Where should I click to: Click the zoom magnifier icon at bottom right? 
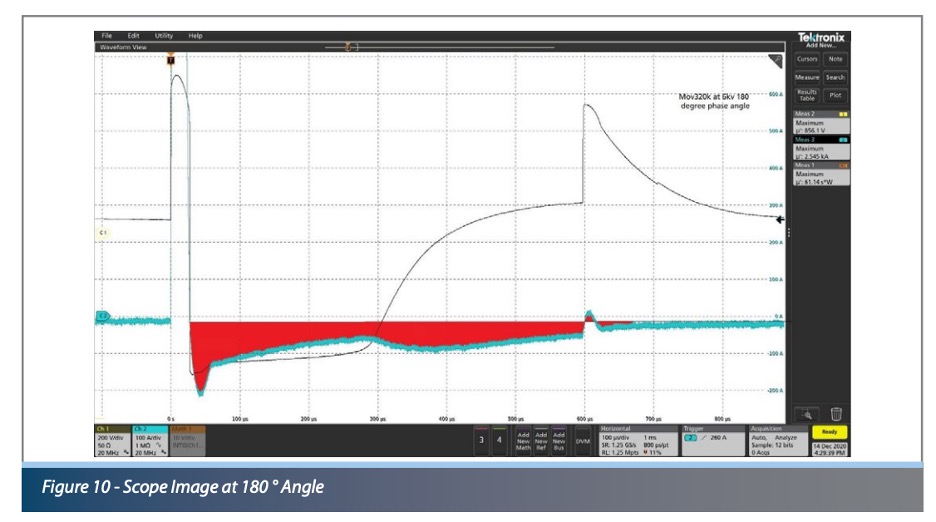[x=806, y=413]
